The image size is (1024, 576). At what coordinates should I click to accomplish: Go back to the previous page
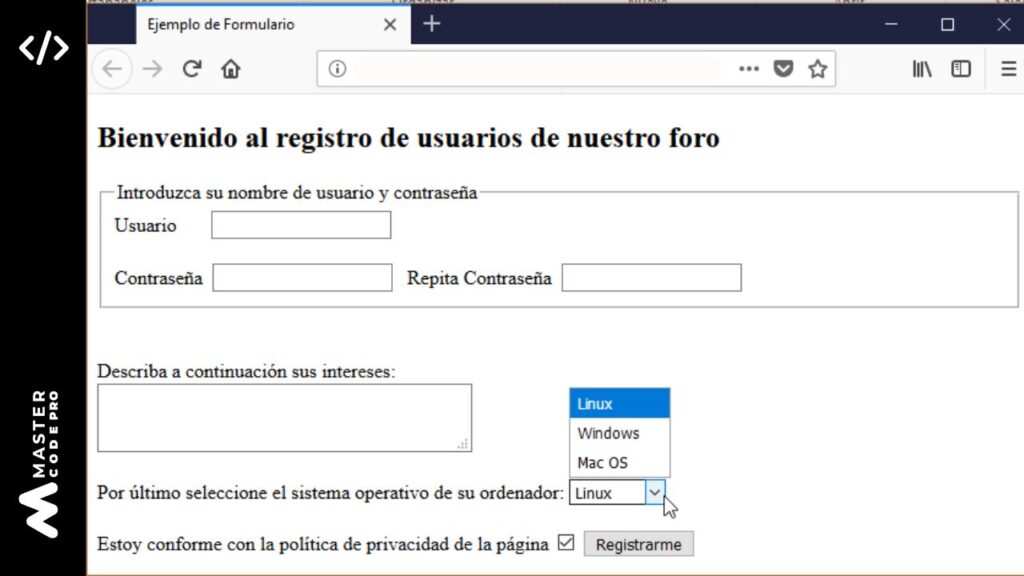coord(112,69)
